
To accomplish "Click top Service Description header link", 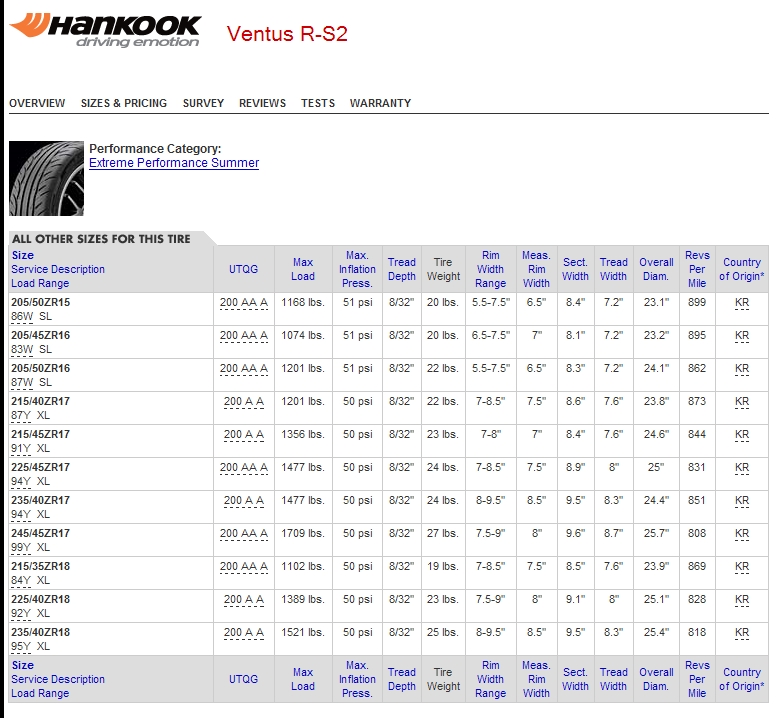I will click(x=58, y=269).
